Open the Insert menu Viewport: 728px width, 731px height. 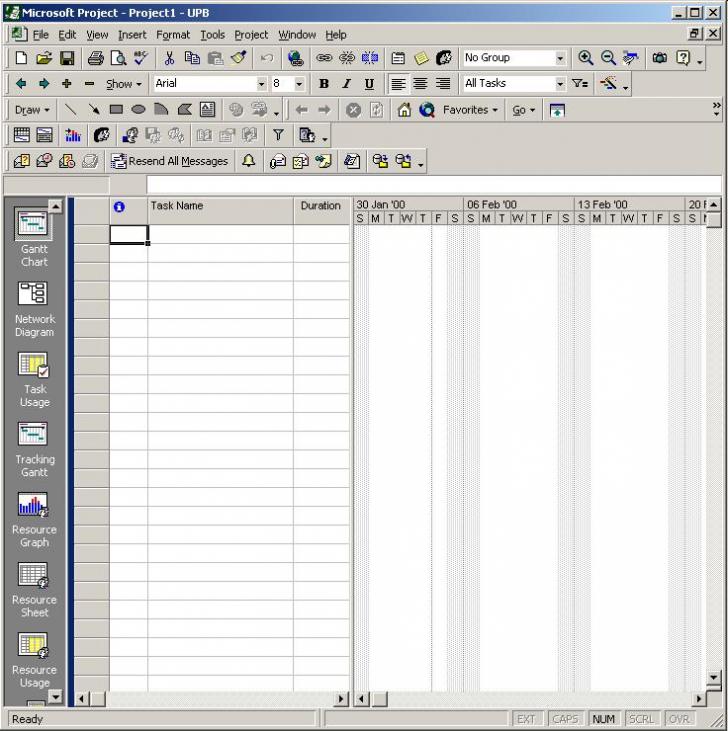tap(132, 35)
